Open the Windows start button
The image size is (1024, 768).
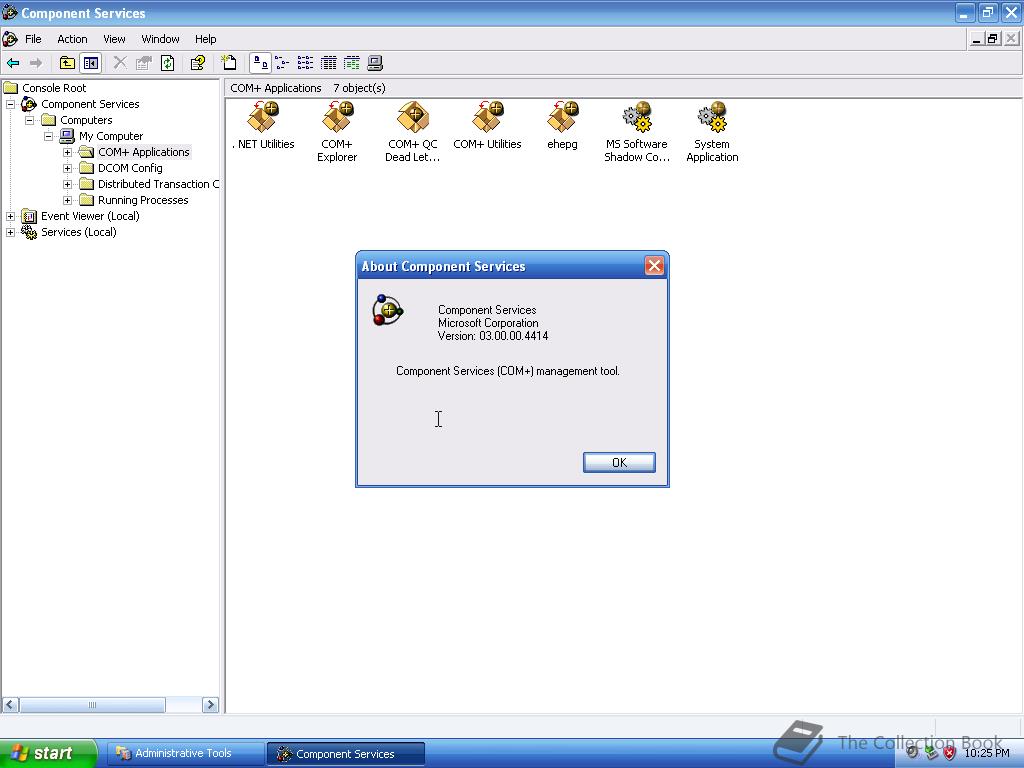tap(48, 753)
